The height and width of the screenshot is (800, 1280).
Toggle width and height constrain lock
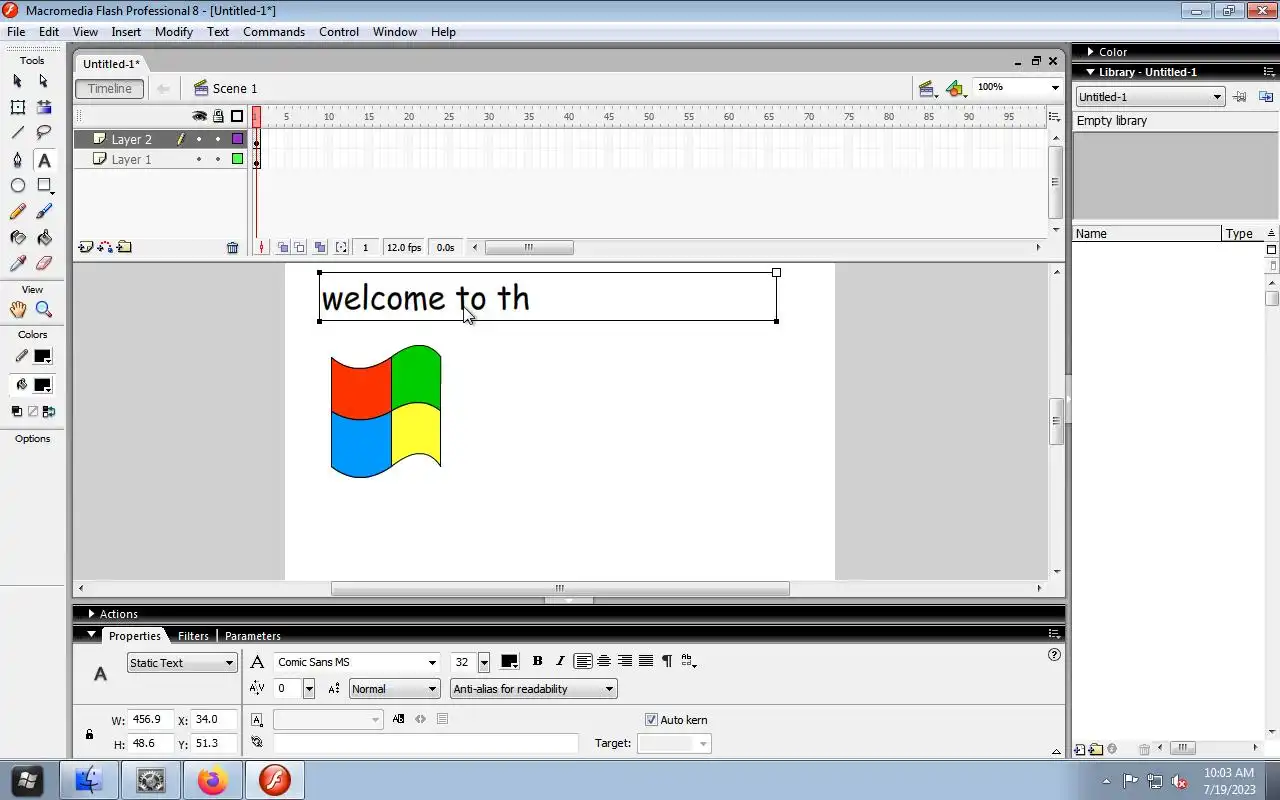89,735
